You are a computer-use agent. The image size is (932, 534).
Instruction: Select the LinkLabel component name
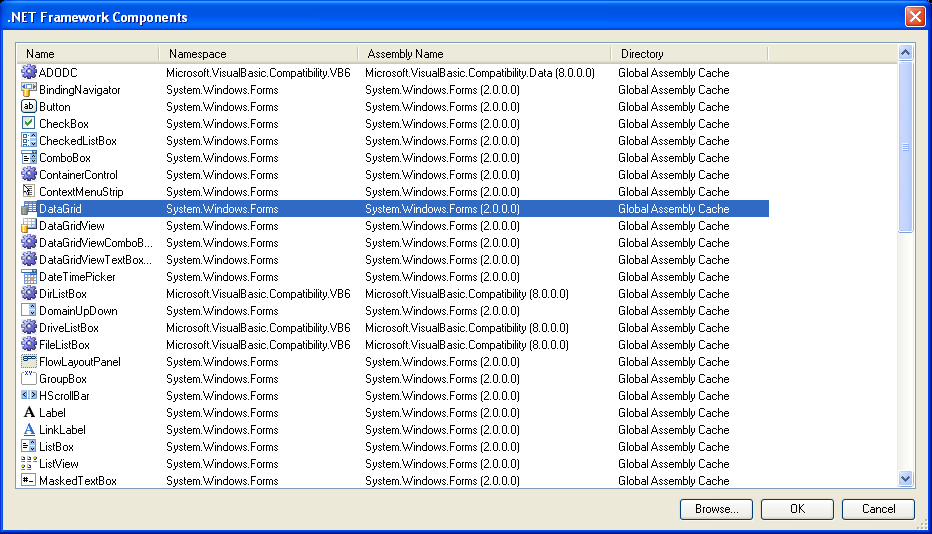(62, 430)
